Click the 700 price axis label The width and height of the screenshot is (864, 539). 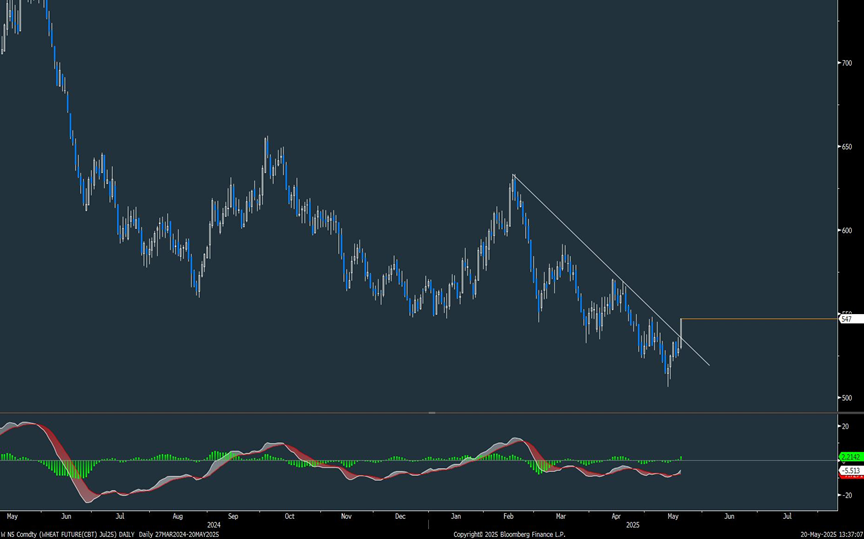(x=846, y=63)
